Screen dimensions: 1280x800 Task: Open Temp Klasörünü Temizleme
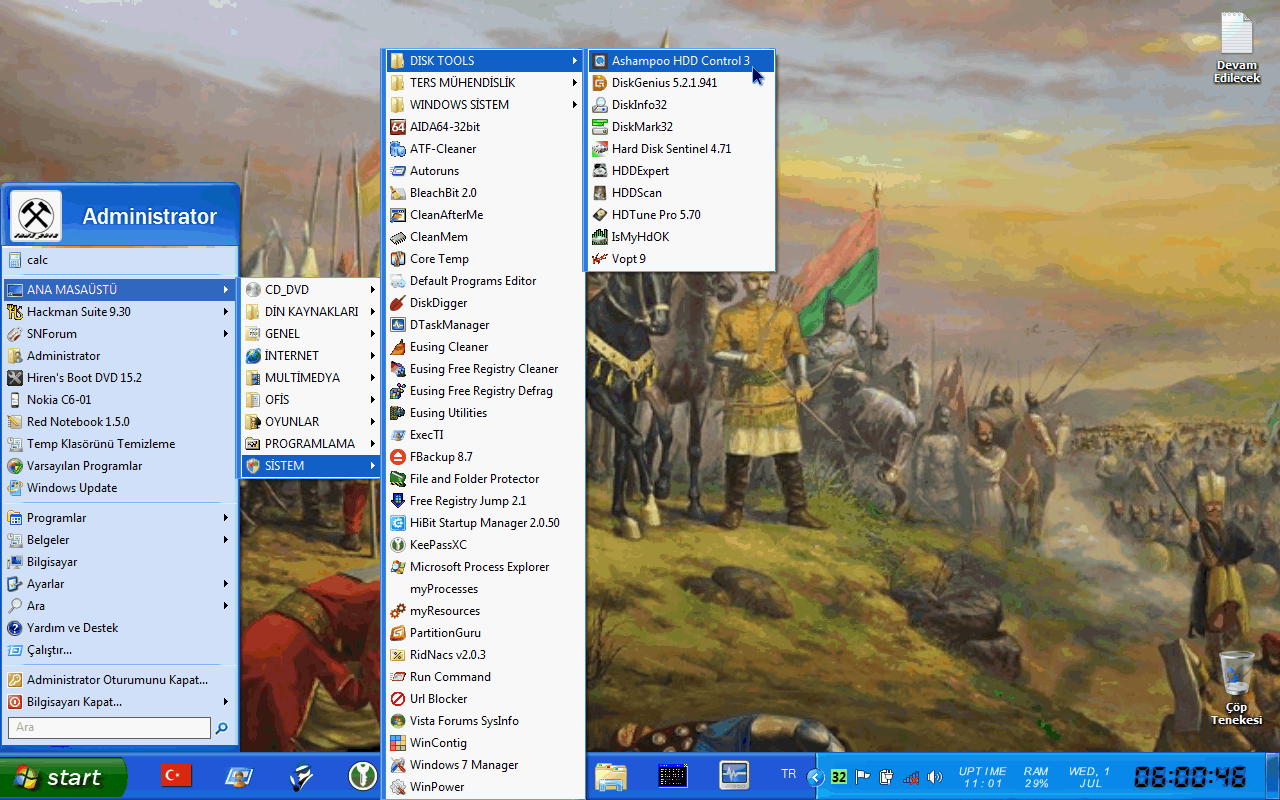coord(119,444)
